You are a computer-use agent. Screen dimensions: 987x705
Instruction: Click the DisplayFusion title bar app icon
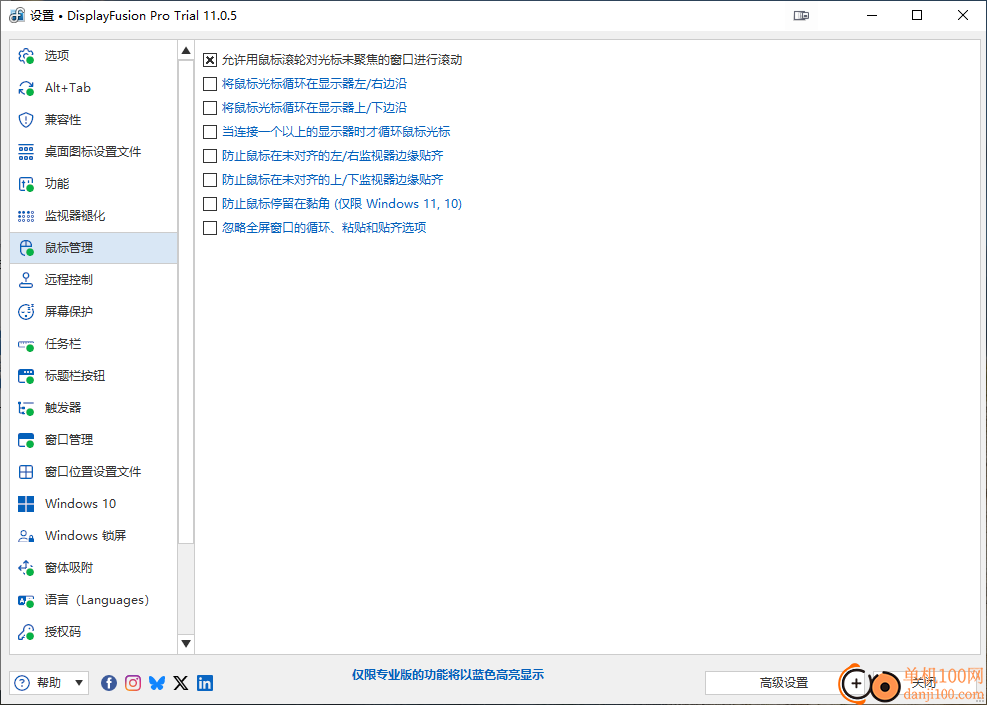tap(17, 16)
